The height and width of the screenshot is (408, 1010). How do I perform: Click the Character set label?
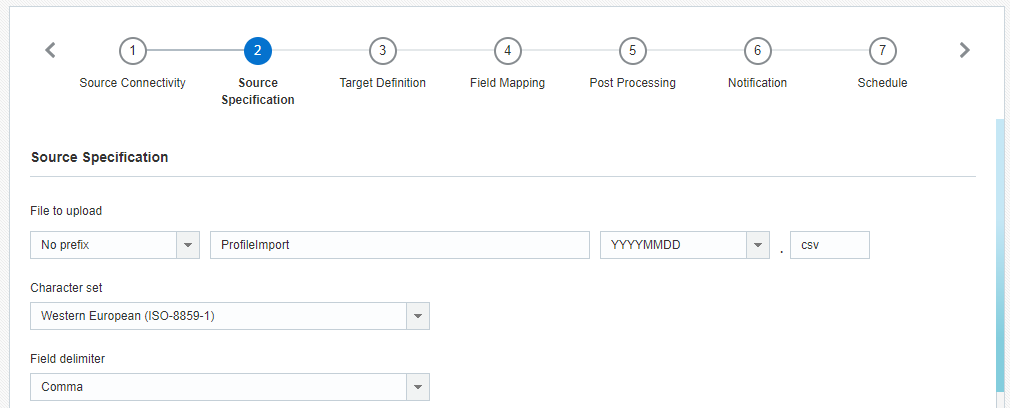66,288
